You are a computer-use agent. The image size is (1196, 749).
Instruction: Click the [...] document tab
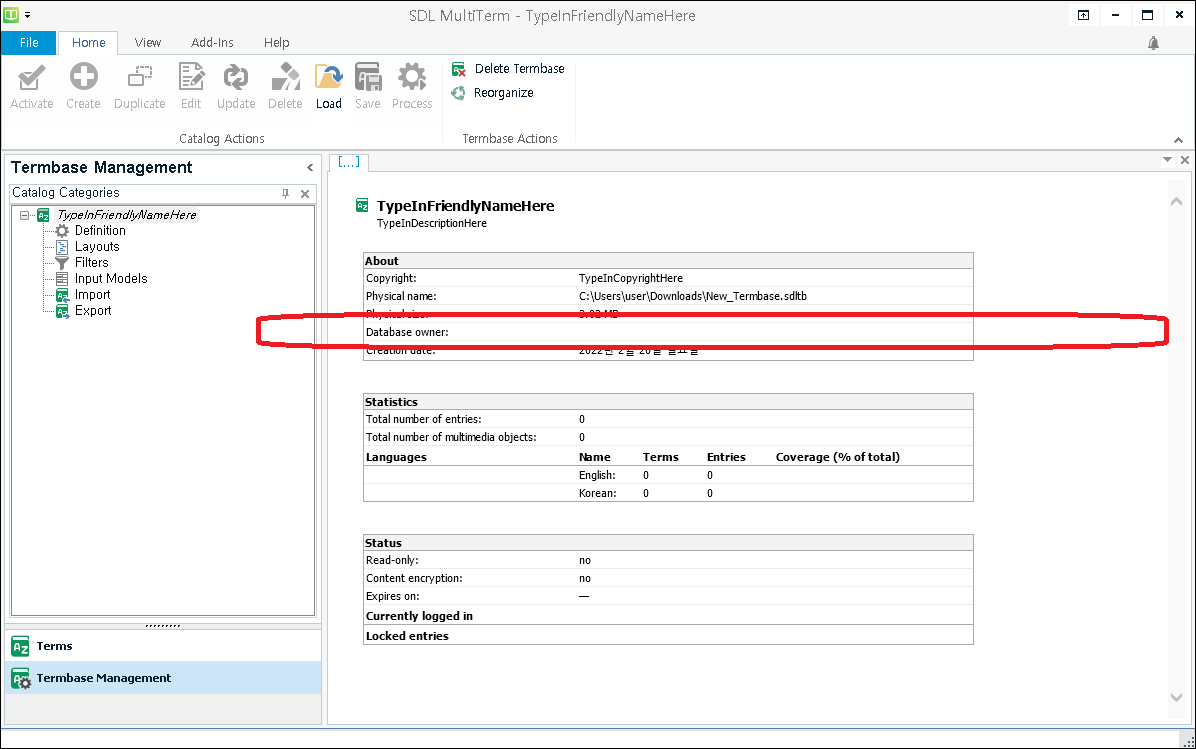coord(349,162)
